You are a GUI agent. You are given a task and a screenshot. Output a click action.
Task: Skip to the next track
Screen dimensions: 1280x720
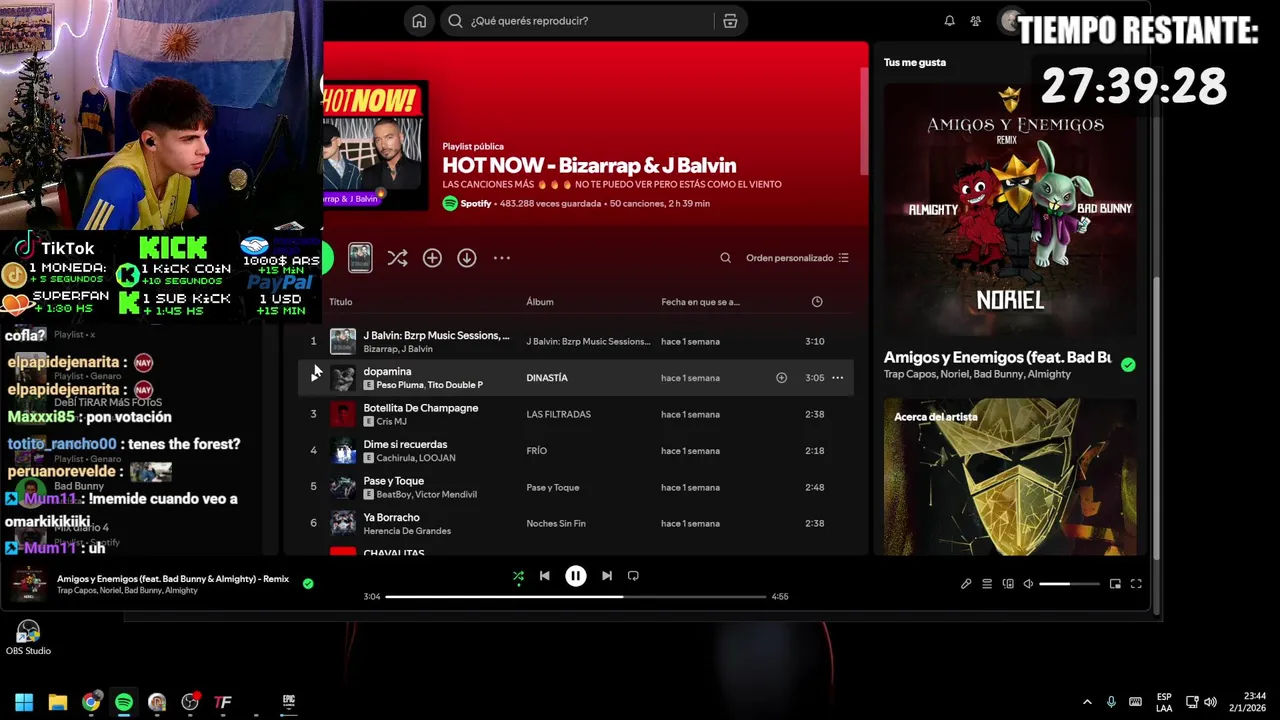[607, 576]
